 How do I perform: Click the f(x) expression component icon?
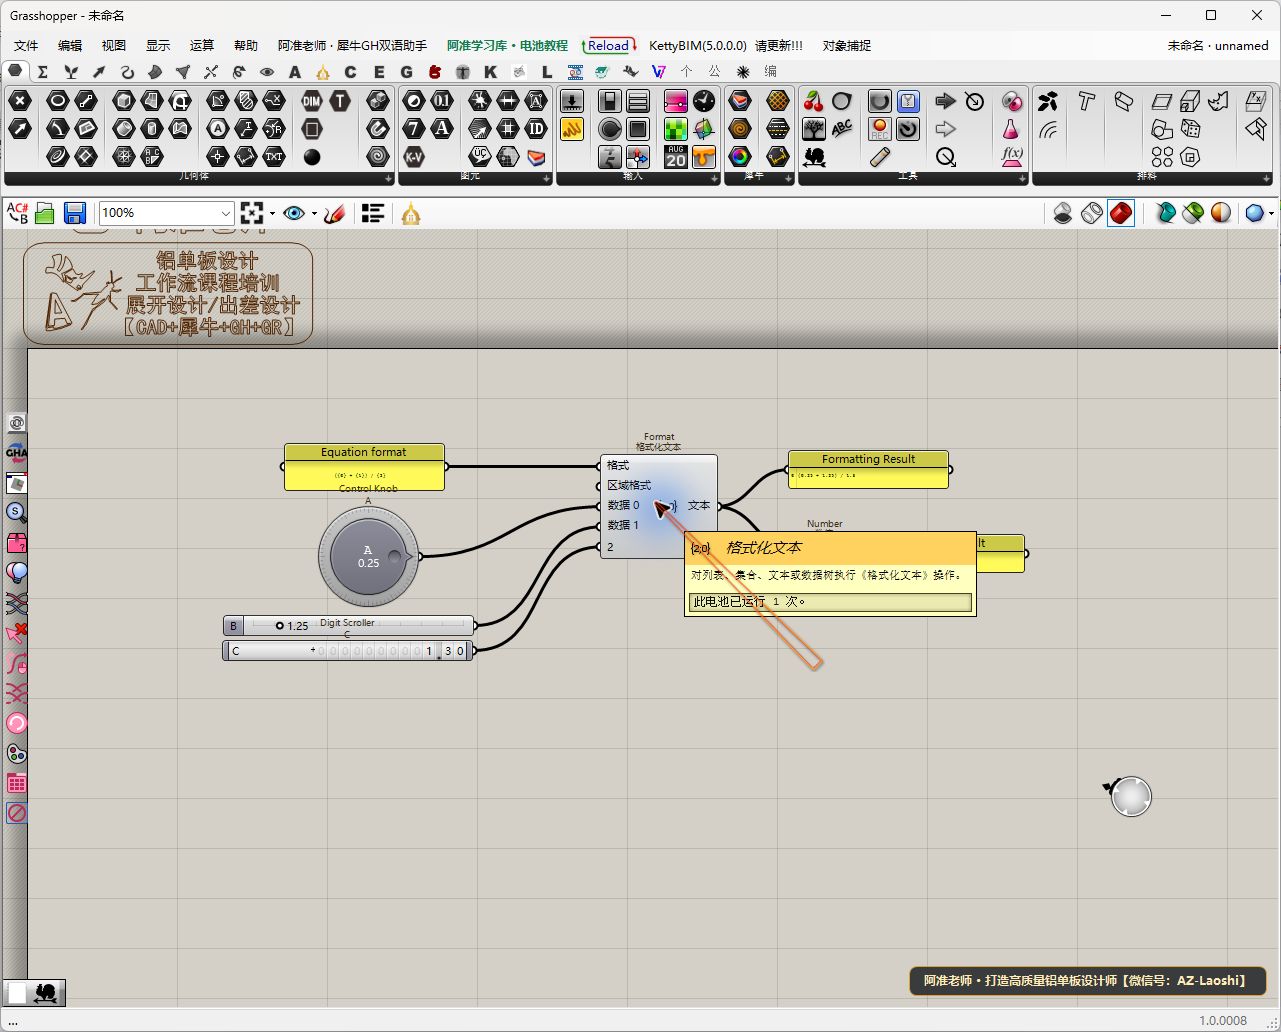click(x=1012, y=156)
